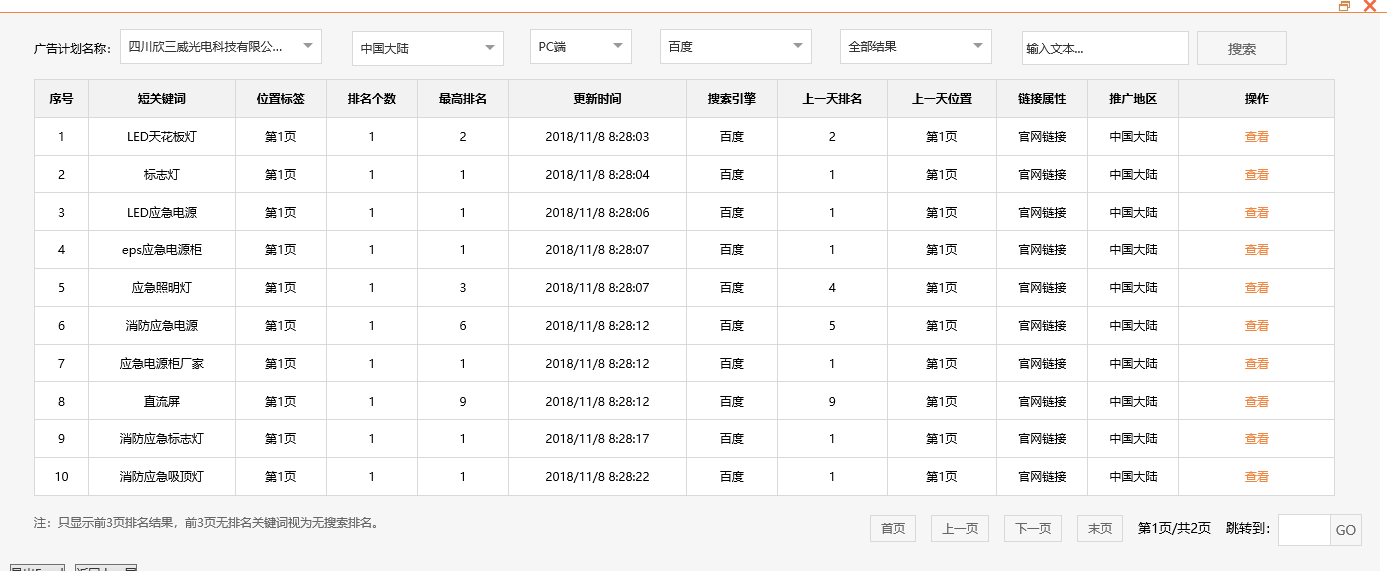Expand the 中国大陆 region dropdown
Viewport: 1387px width, 571px height.
427,48
